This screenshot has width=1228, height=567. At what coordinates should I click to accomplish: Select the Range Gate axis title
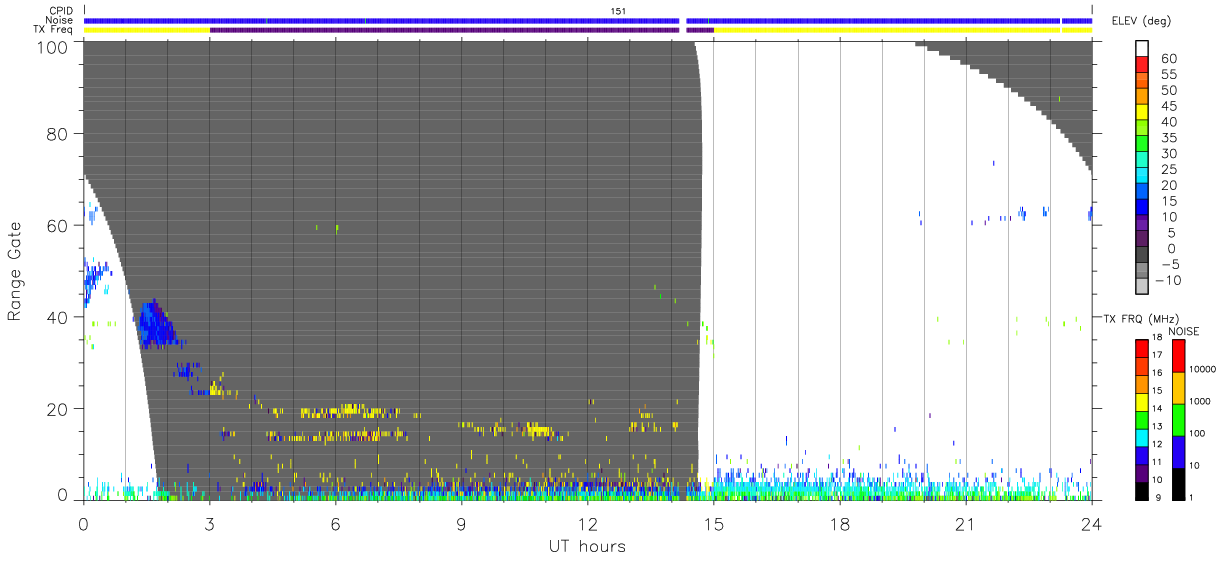(16, 271)
